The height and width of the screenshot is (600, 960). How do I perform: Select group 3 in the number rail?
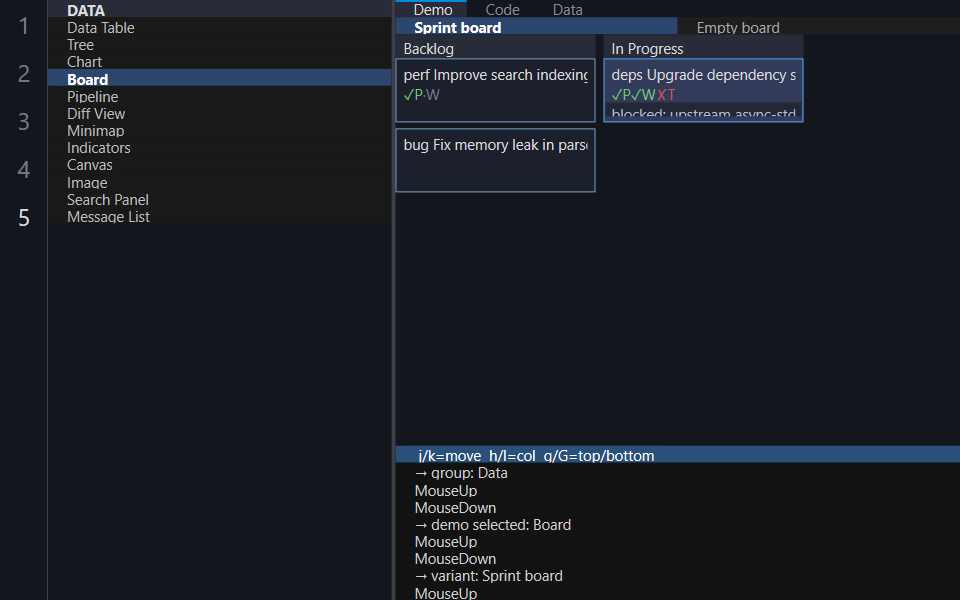coord(23,121)
